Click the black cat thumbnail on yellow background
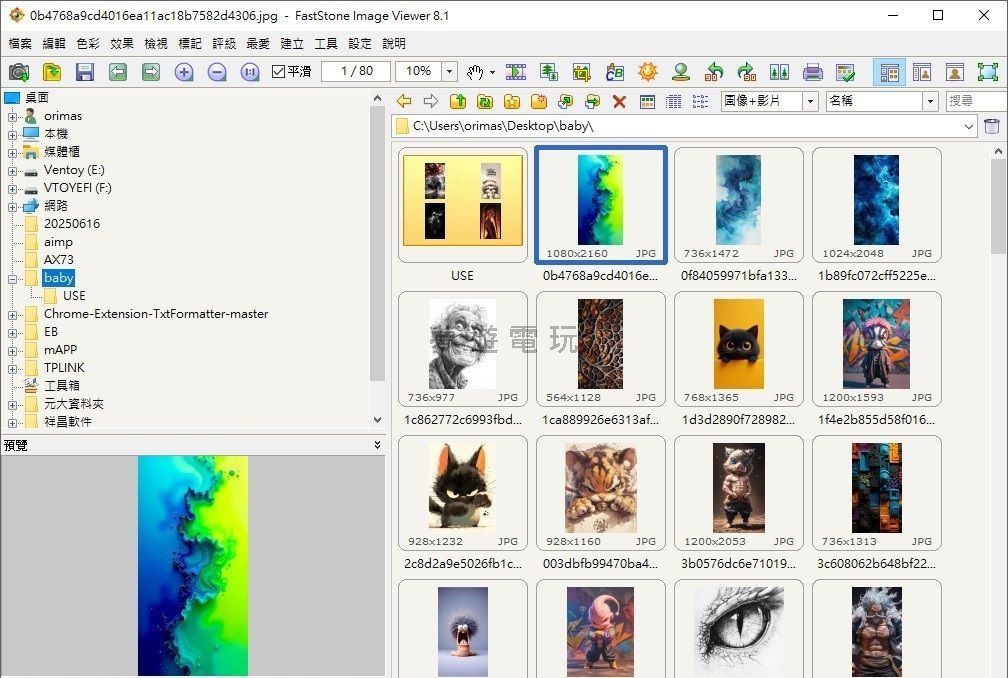This screenshot has height=678, width=1008. [x=739, y=344]
